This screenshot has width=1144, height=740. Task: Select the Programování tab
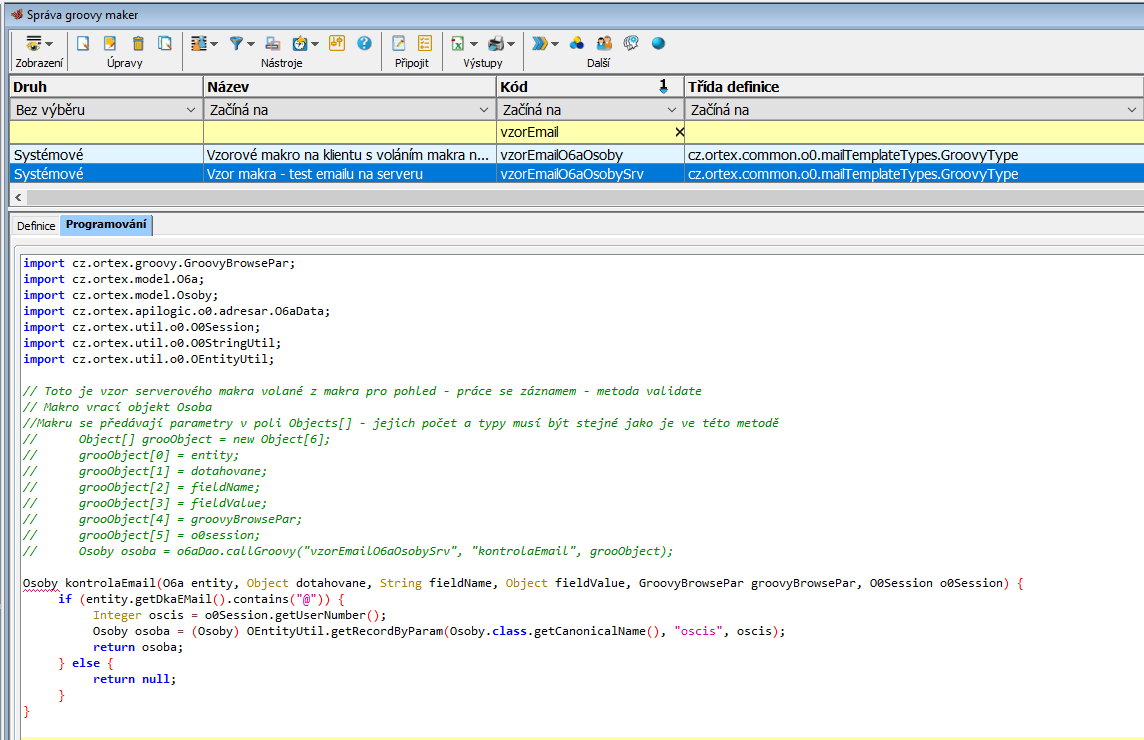(x=106, y=225)
